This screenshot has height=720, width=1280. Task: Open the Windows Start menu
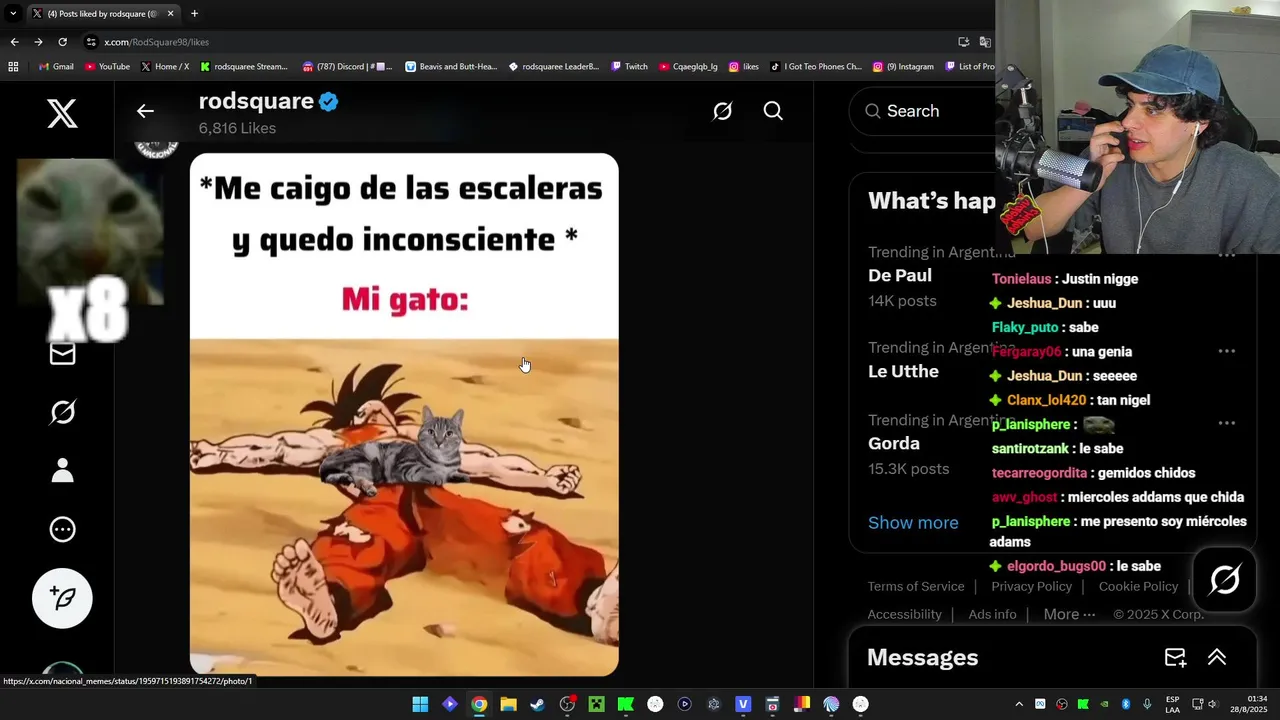[420, 704]
